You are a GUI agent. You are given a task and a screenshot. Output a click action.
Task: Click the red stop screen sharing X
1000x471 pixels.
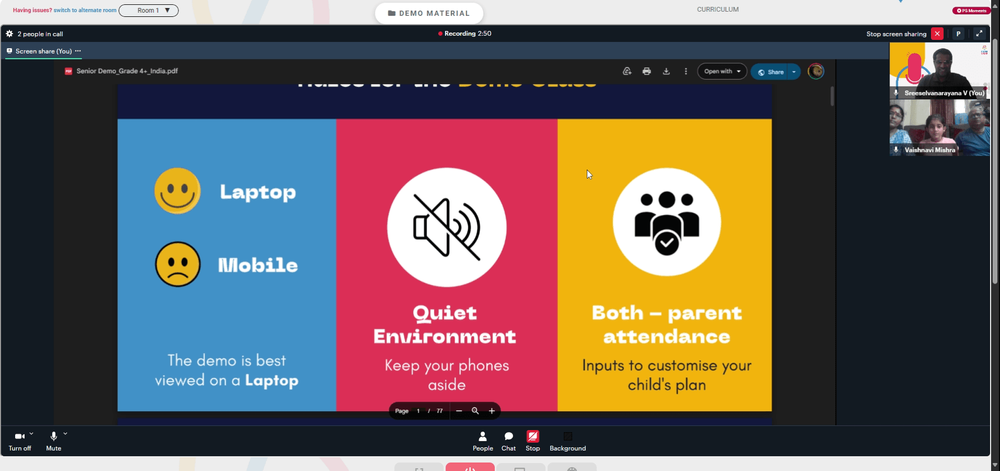pos(937,34)
